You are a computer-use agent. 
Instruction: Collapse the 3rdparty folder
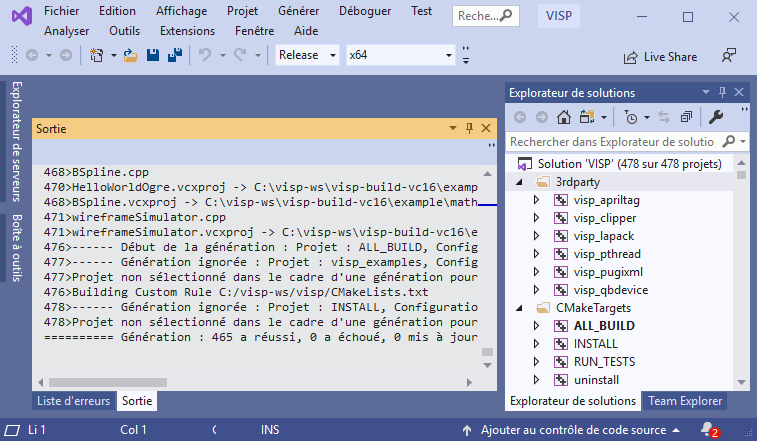click(x=519, y=183)
